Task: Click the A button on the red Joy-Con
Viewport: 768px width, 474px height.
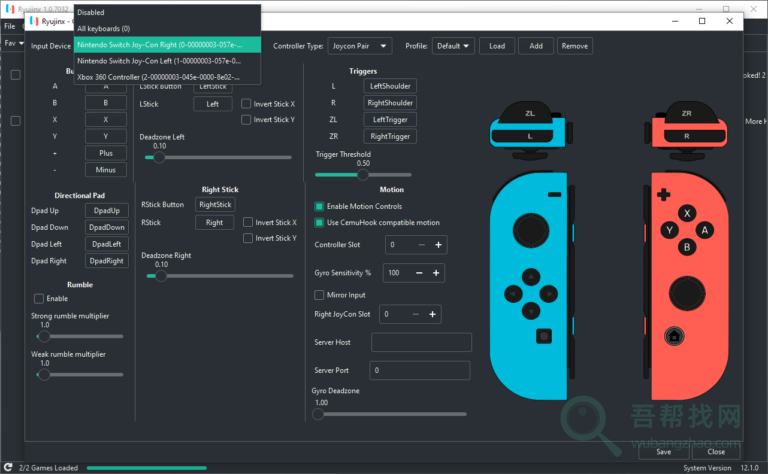Action: [704, 229]
